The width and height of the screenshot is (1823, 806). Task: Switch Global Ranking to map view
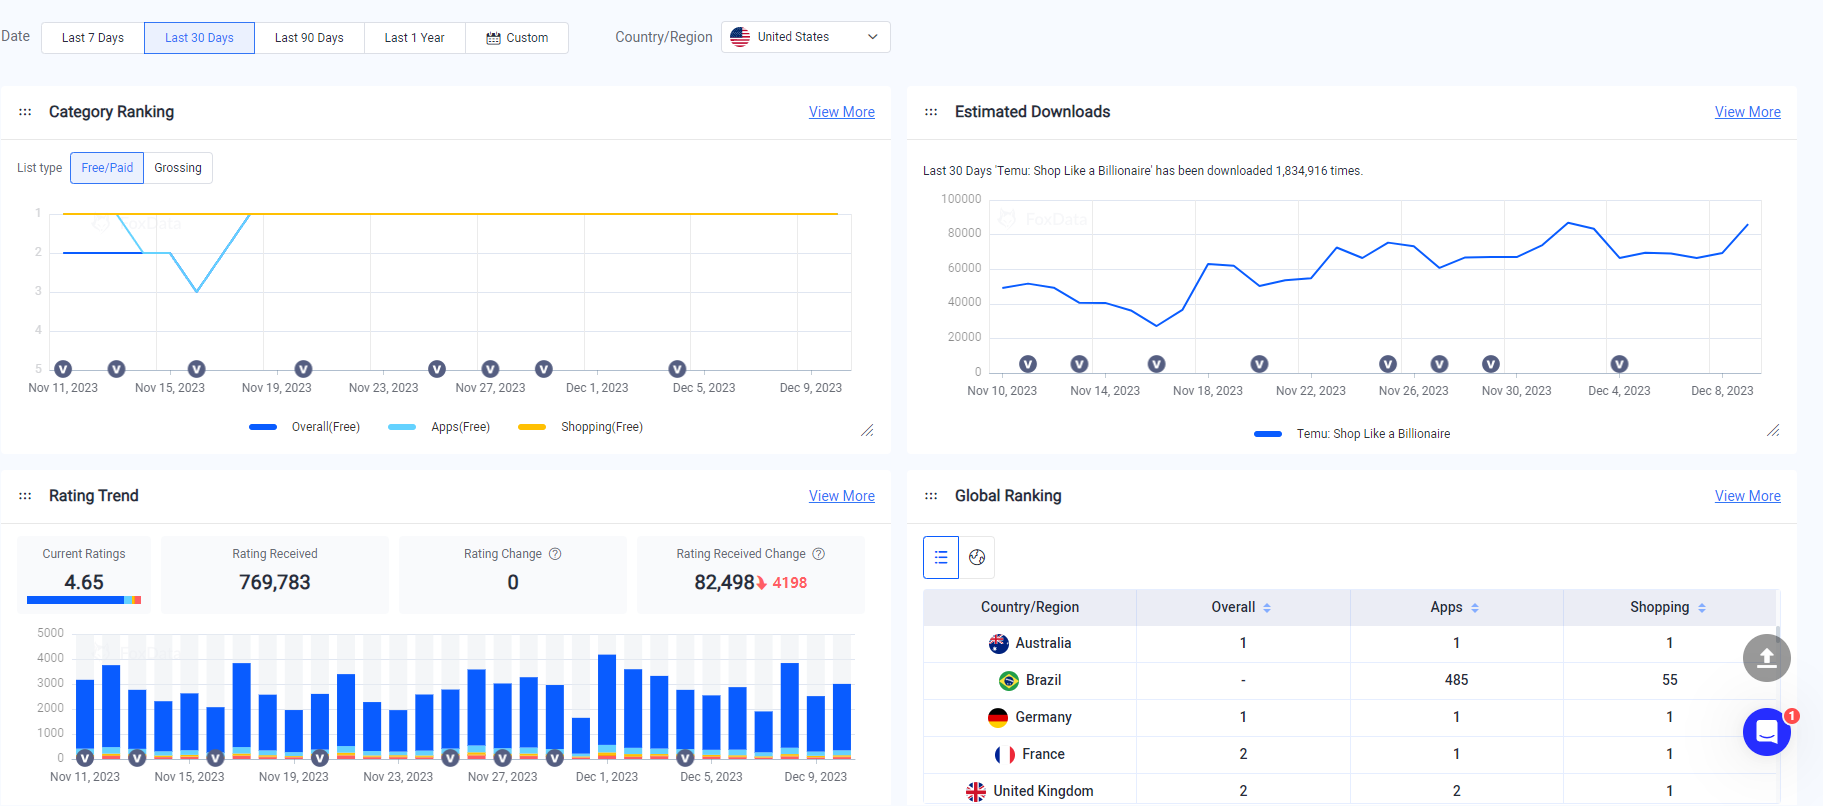pyautogui.click(x=977, y=557)
